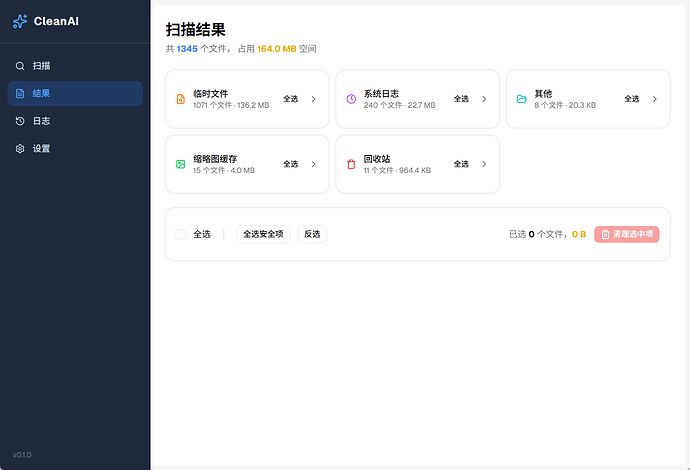Click the red trash icon on 回收站 card
This screenshot has width=690, height=470.
tap(351, 164)
